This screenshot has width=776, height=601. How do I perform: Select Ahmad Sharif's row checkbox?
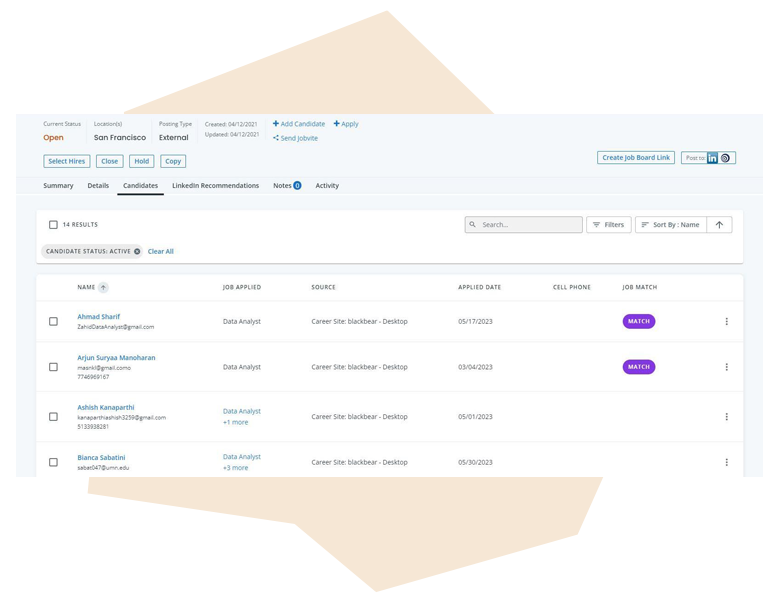[54, 322]
